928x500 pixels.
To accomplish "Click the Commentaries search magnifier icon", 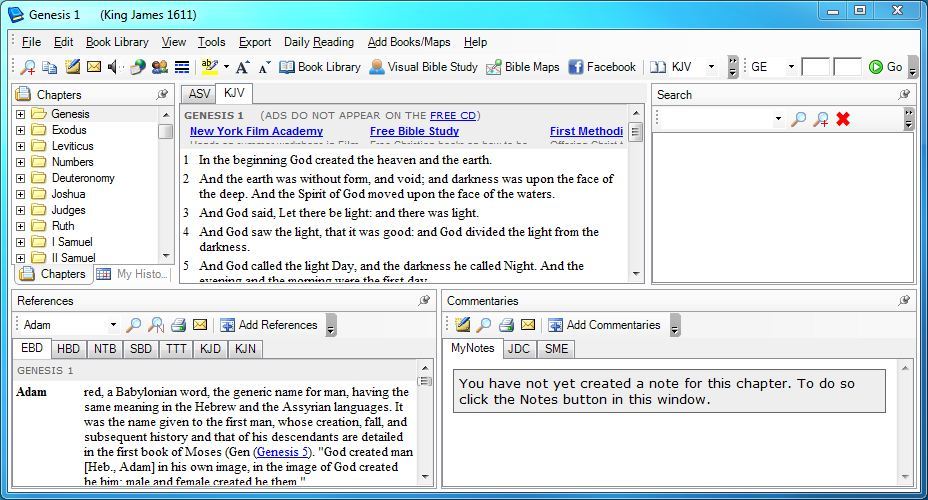I will 484,325.
